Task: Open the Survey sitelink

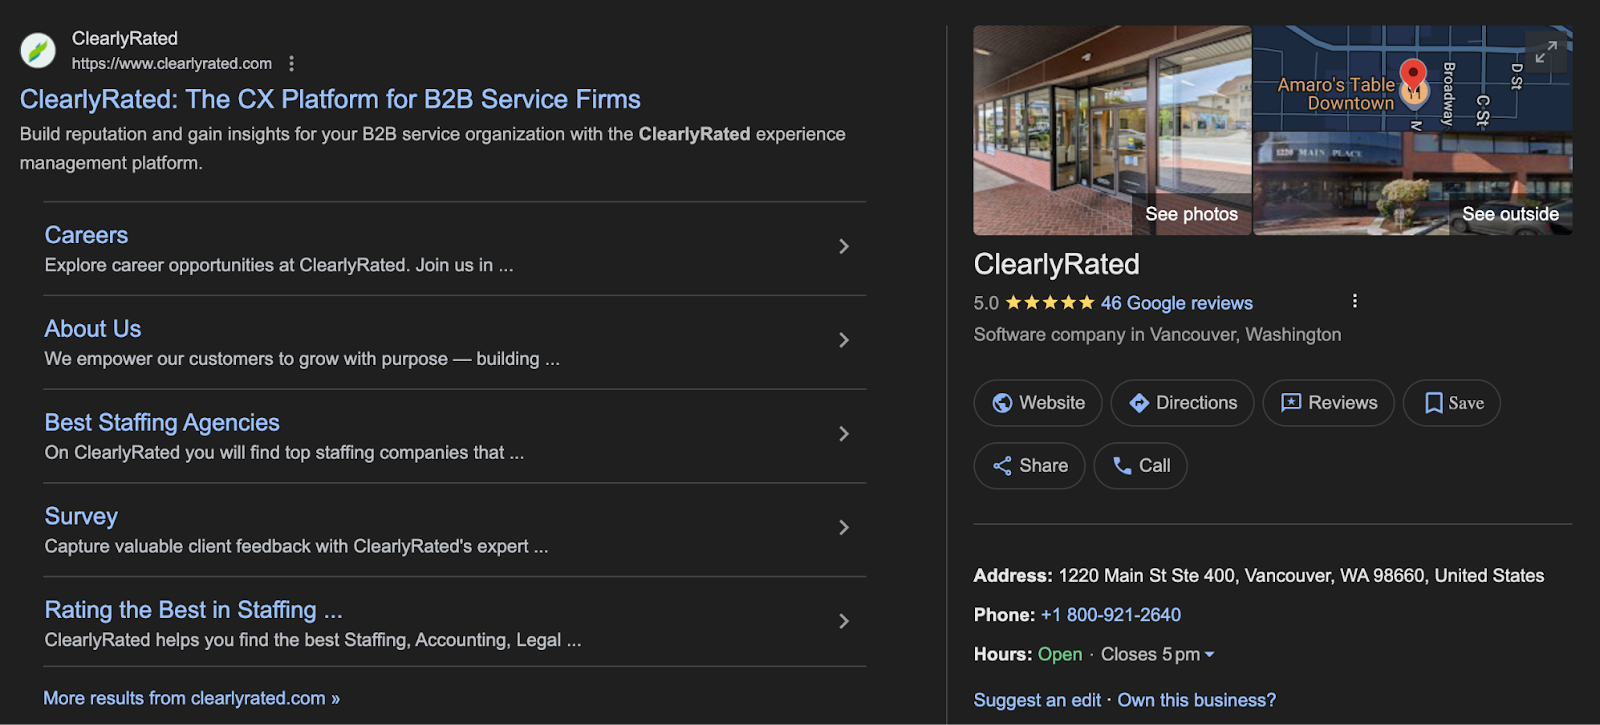Action: coord(81,516)
